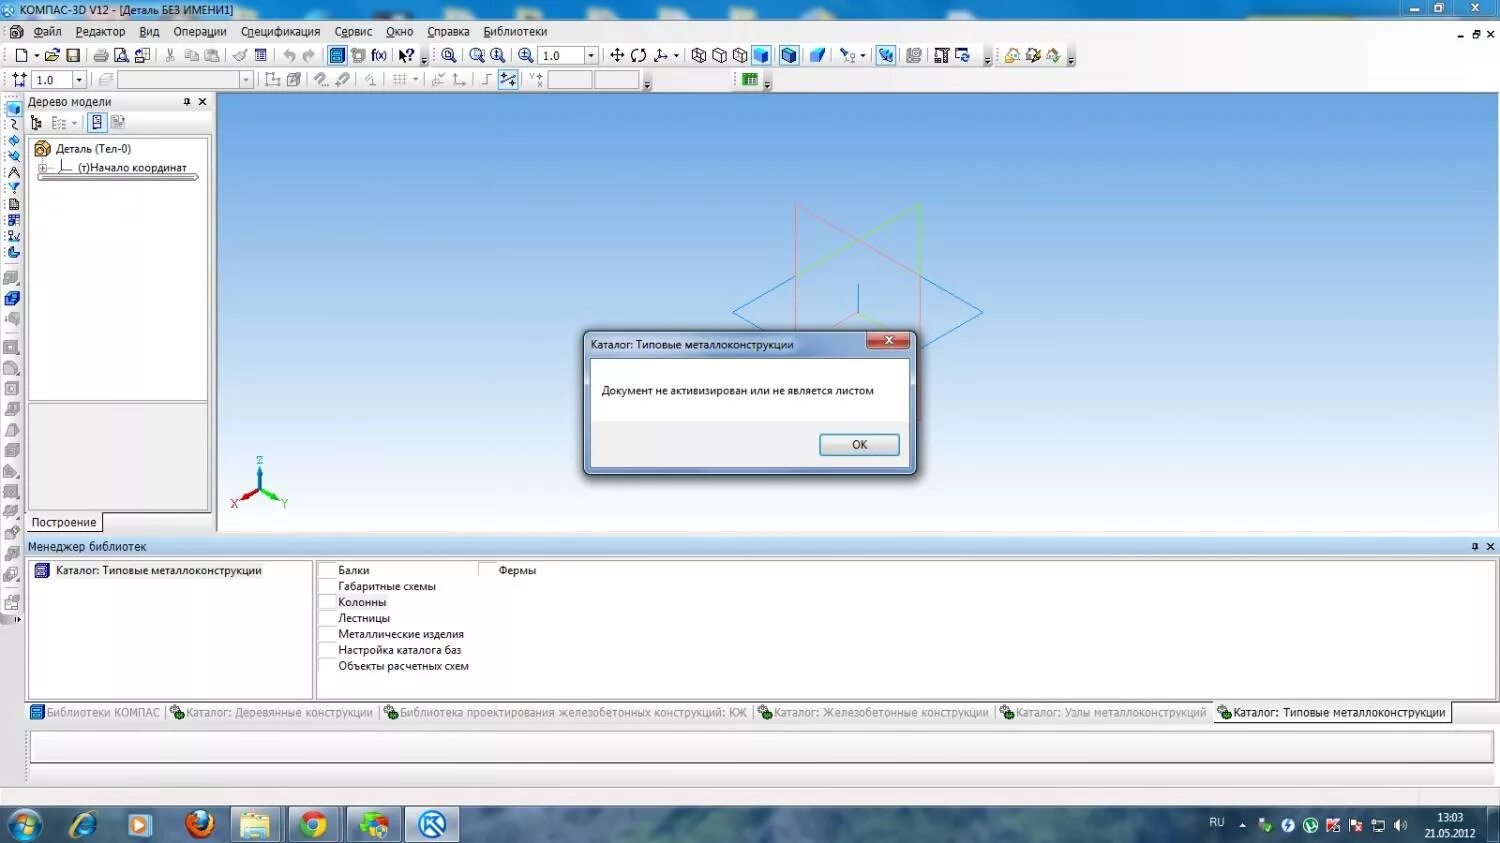Toggle the highlighted snap button in second toolbar
The height and width of the screenshot is (843, 1500).
point(508,80)
